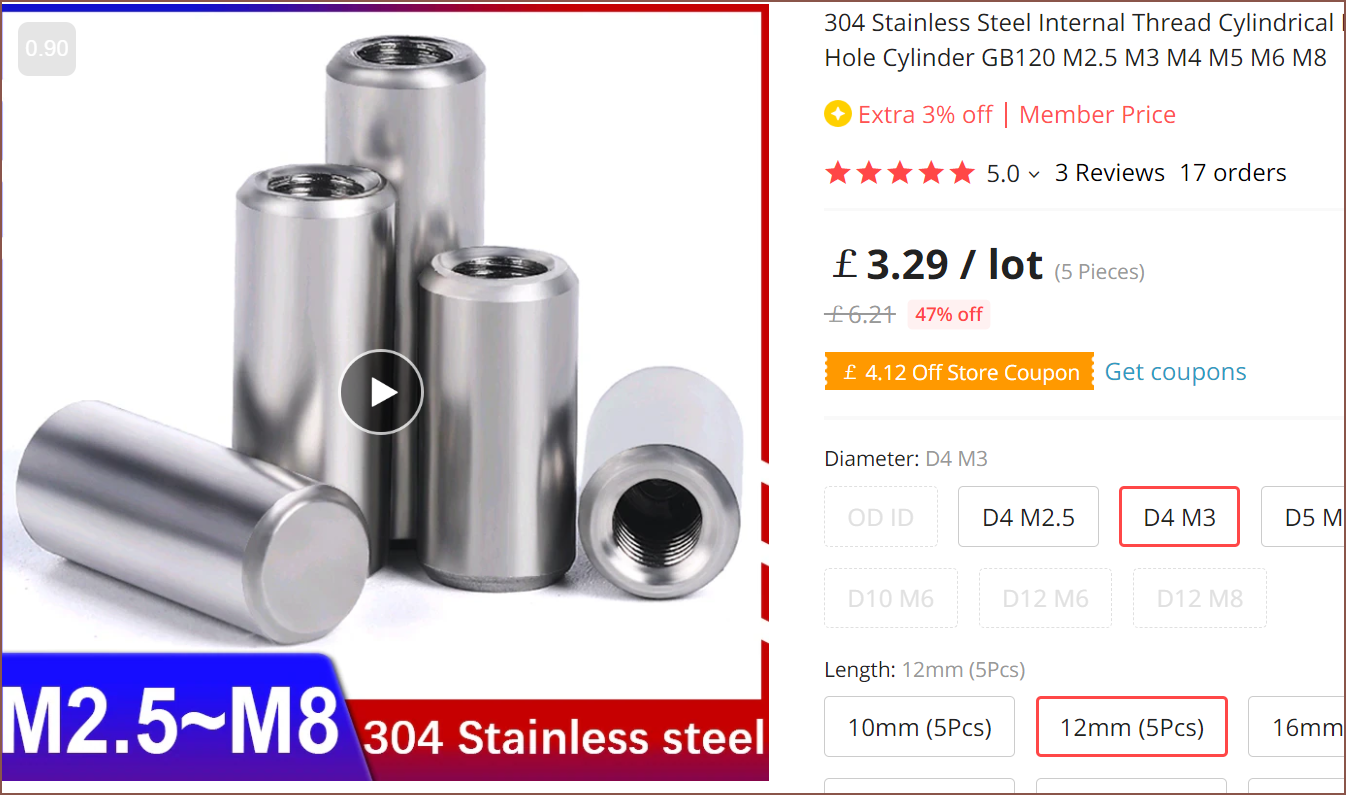The width and height of the screenshot is (1346, 795).
Task: Select the D4 M3 diameter option
Action: click(x=1179, y=517)
